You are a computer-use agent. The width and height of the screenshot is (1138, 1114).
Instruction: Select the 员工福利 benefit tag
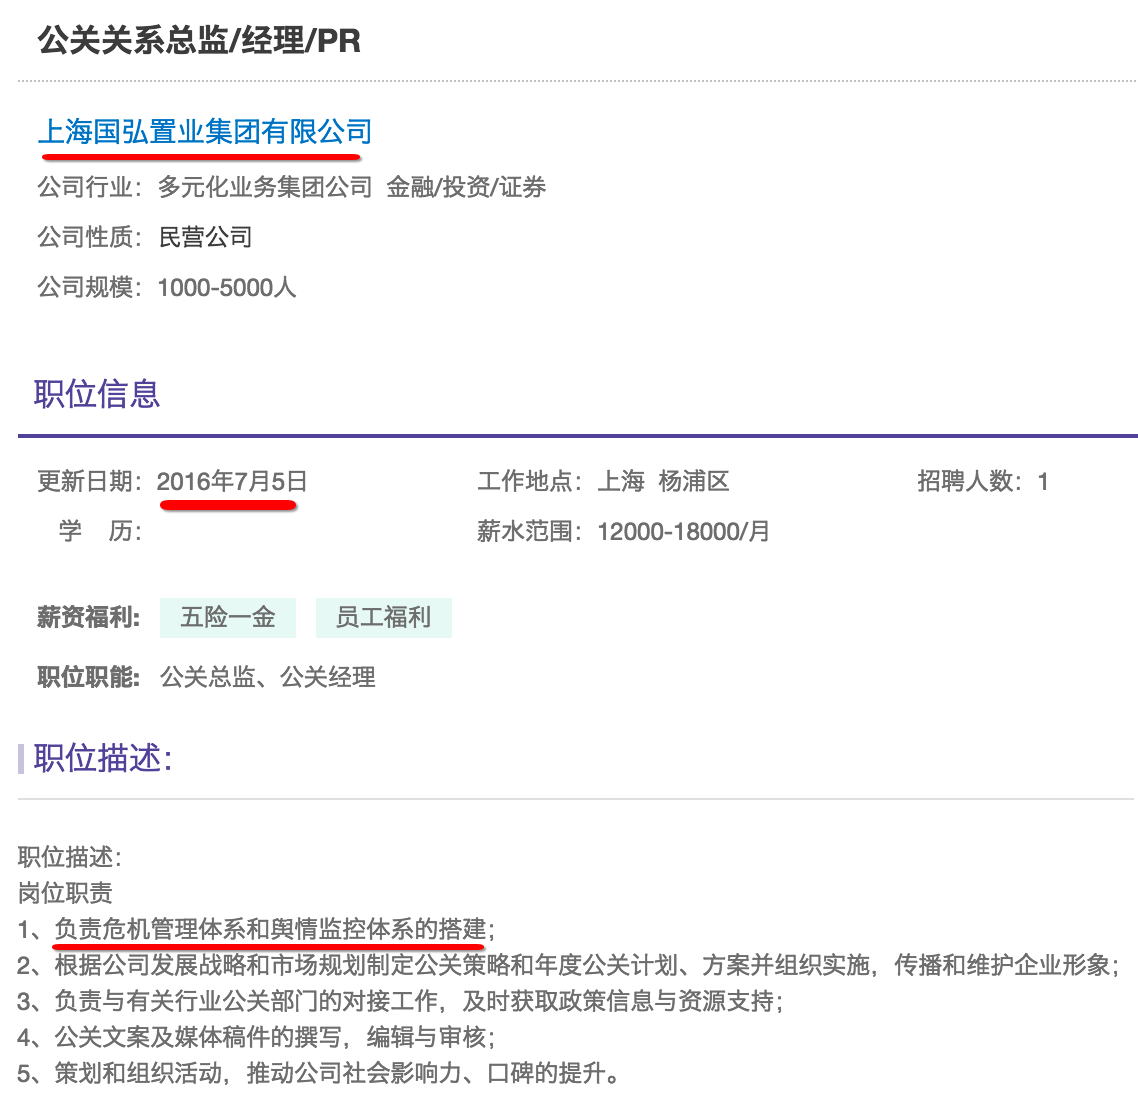383,618
